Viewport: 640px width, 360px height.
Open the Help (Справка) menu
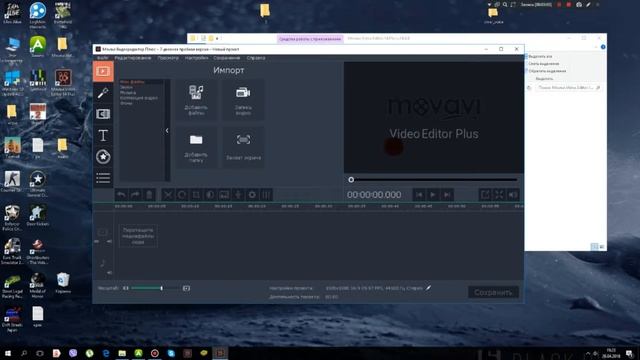click(256, 58)
